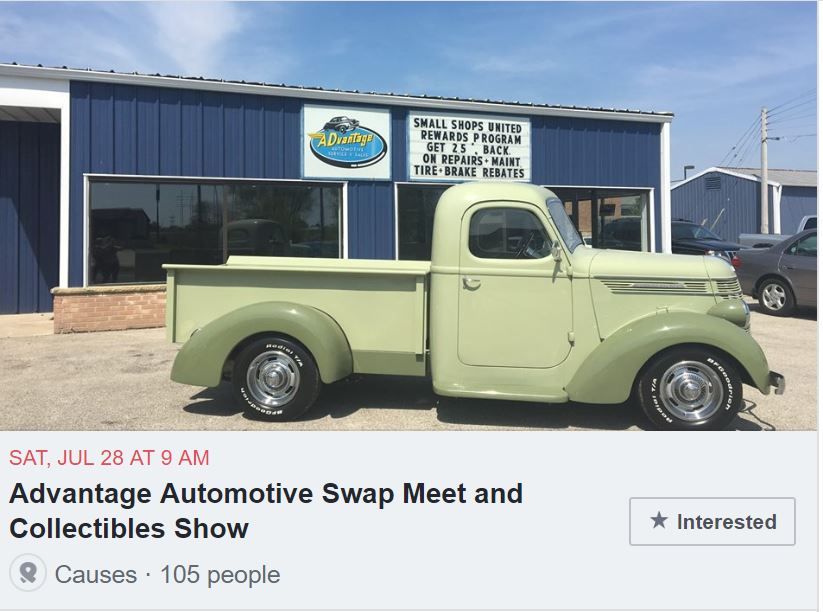Viewport: 823px width, 612px height.
Task: Click the truck's front wheel in photo
Action: (690, 390)
